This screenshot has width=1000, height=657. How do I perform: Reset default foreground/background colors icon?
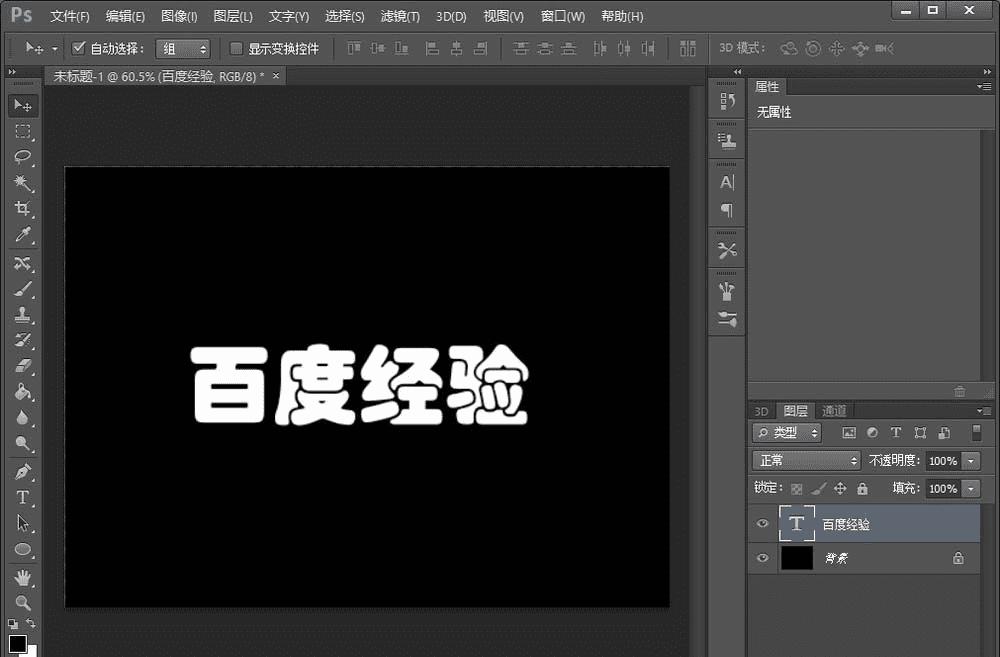pos(13,624)
